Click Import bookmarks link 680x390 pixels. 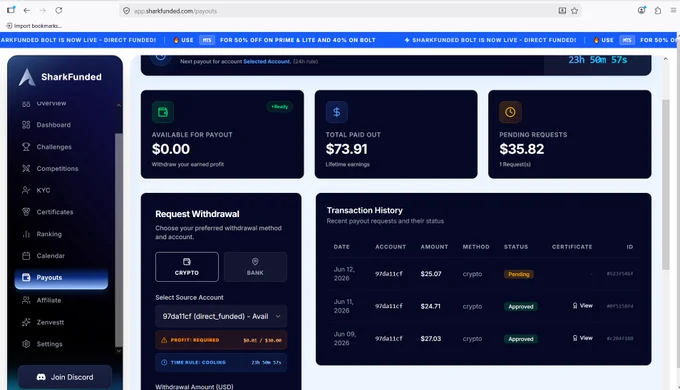point(34,26)
